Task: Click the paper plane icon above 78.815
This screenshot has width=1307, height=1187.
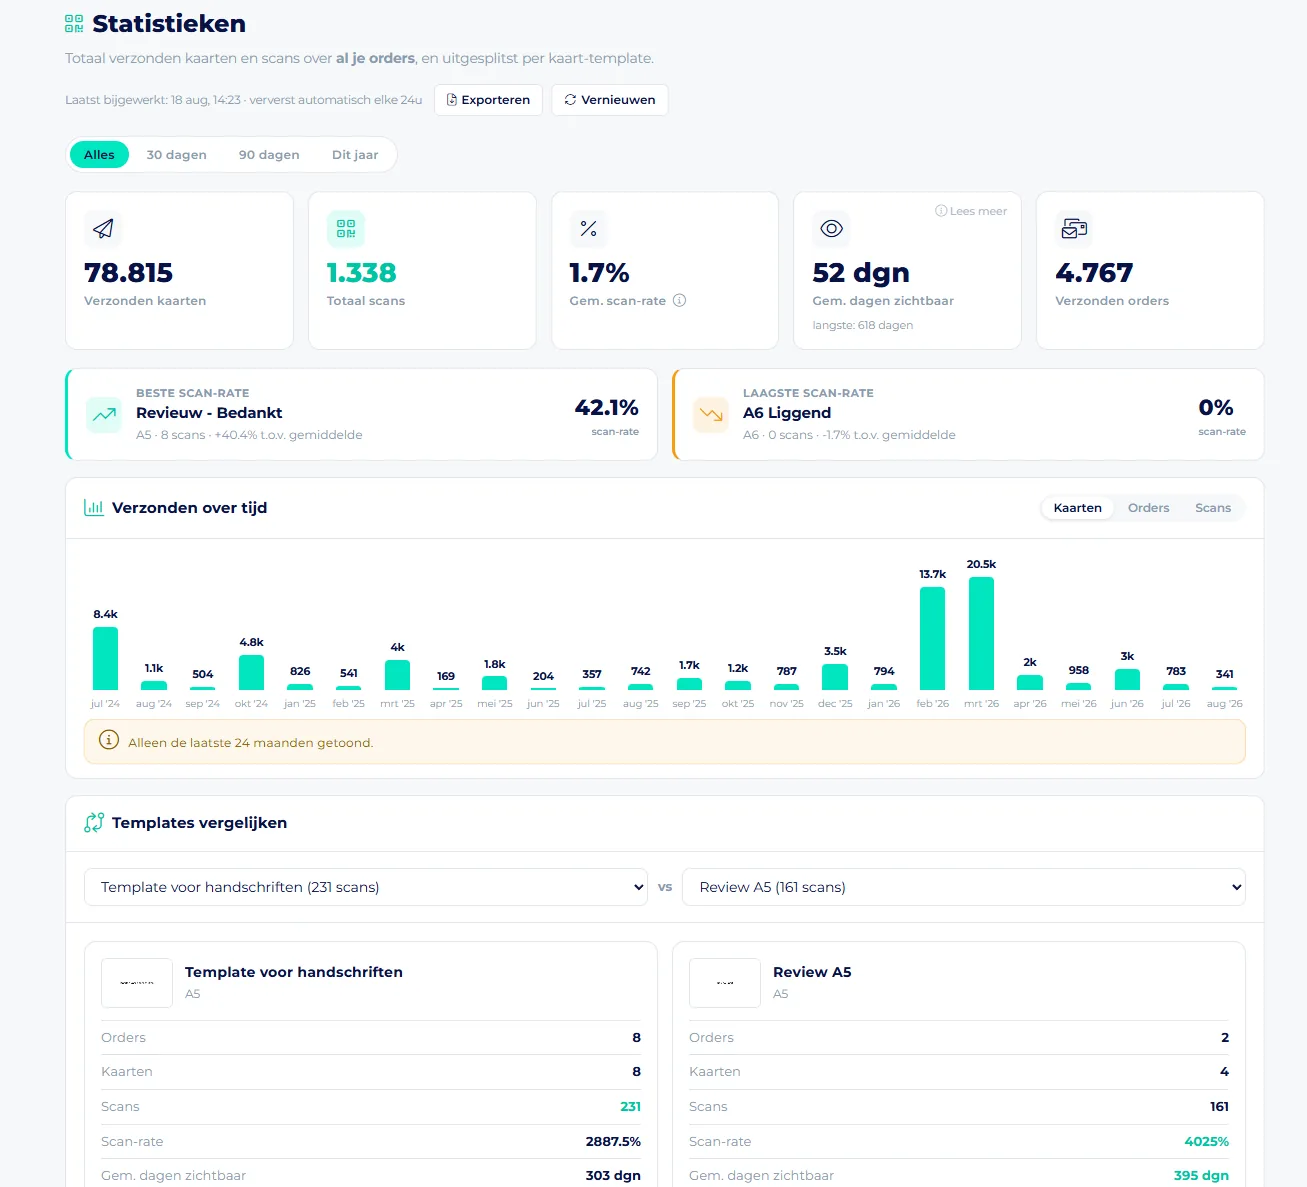Action: click(x=103, y=229)
